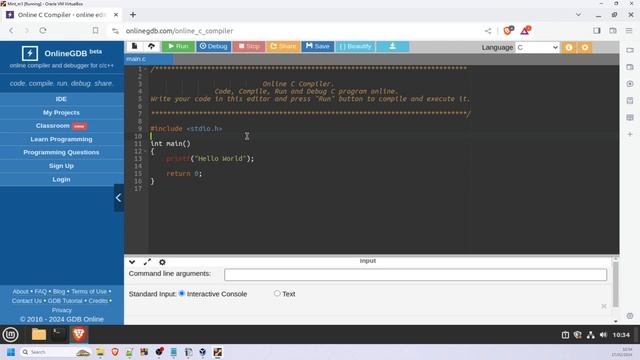Open the Language dropdown showing C
The image size is (640, 360).
(537, 47)
